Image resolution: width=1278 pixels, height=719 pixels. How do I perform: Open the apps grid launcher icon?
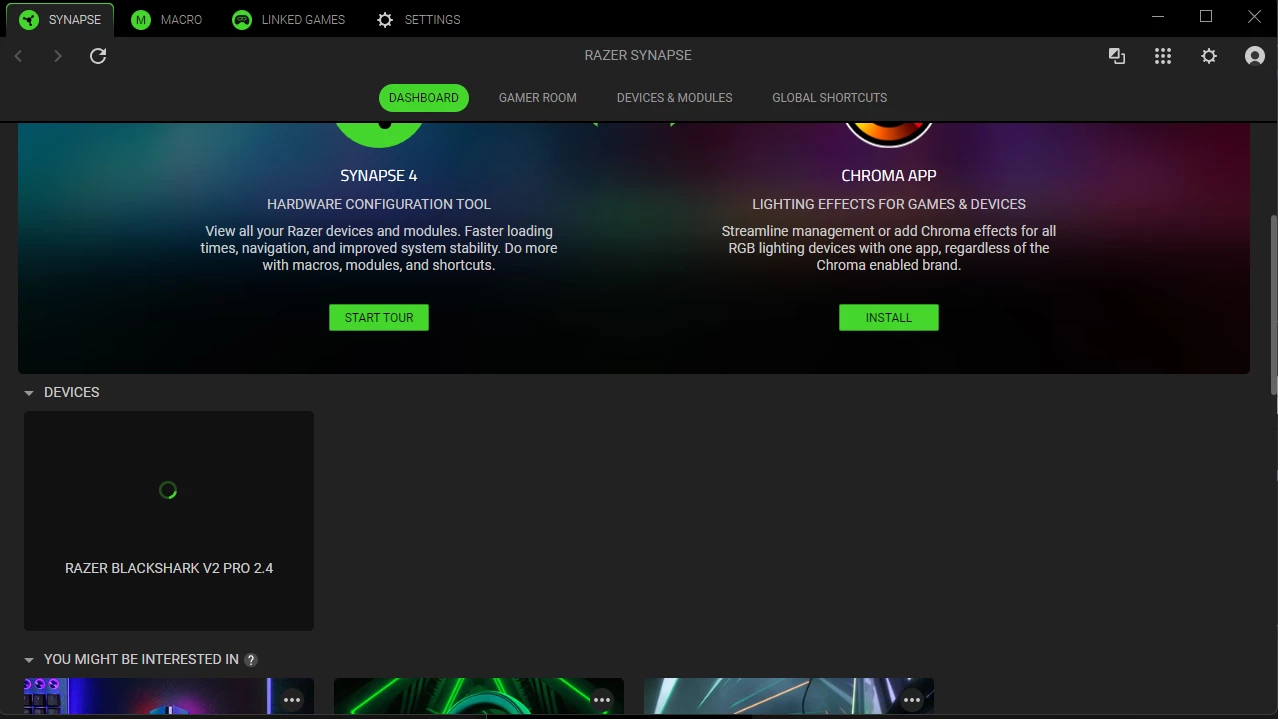click(x=1163, y=56)
